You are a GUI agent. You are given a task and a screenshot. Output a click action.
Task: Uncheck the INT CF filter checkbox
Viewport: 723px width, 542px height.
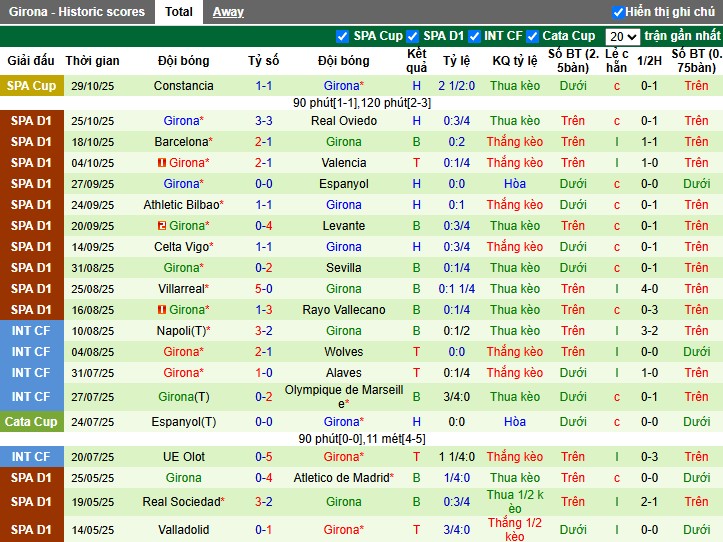coord(474,36)
